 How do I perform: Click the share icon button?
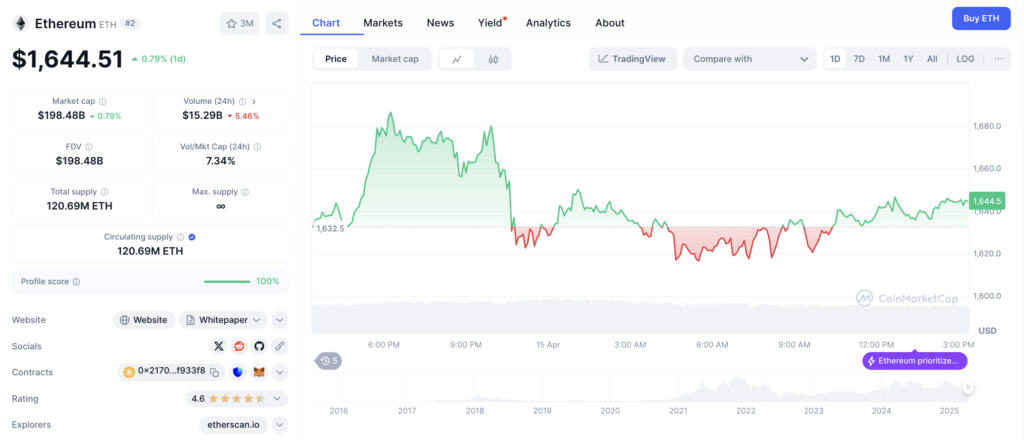(x=277, y=24)
